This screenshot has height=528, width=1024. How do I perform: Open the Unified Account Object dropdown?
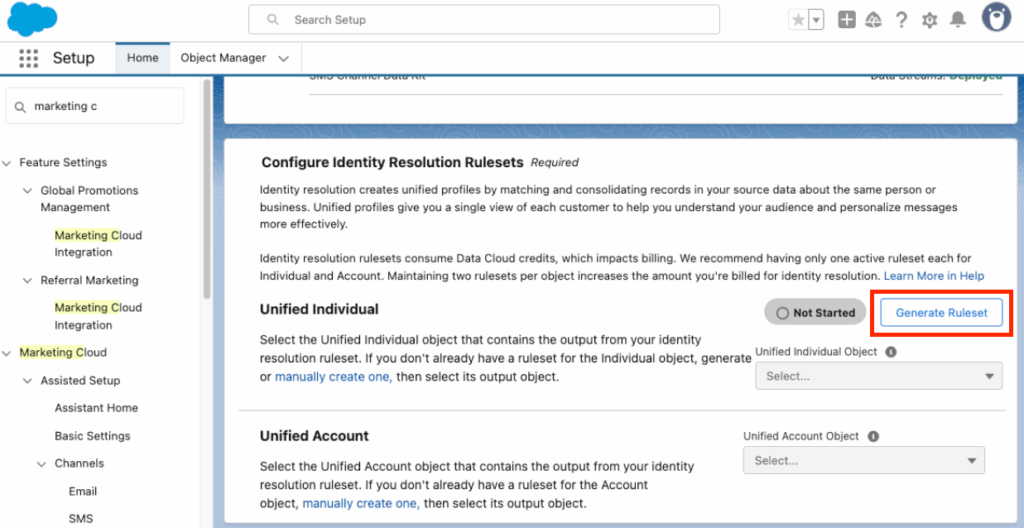pos(863,461)
